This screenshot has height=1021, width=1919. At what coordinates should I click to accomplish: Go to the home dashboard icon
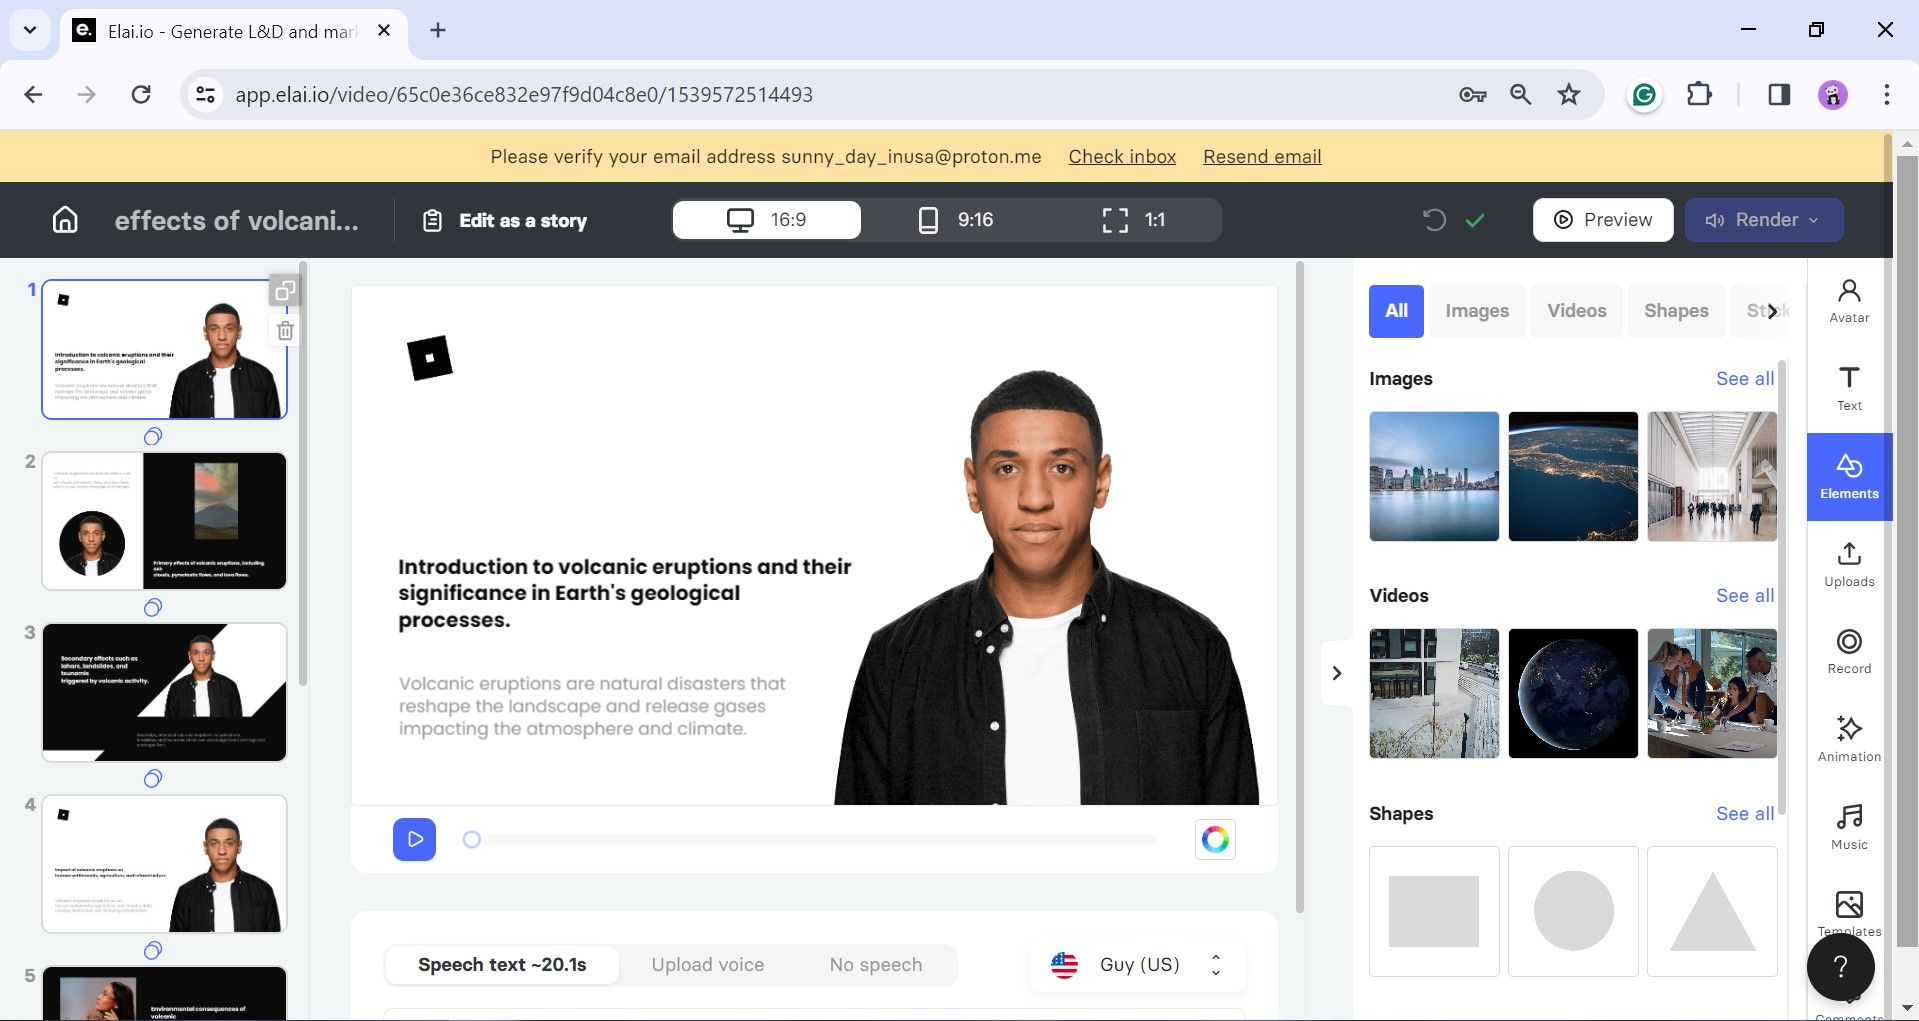[65, 220]
